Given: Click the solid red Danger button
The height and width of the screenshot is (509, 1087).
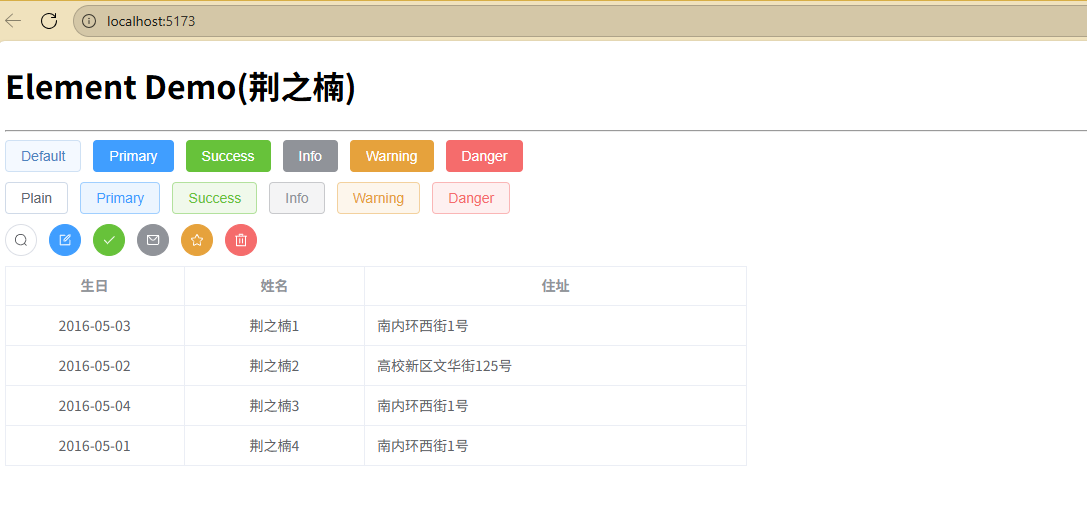Looking at the screenshot, I should pyautogui.click(x=484, y=156).
